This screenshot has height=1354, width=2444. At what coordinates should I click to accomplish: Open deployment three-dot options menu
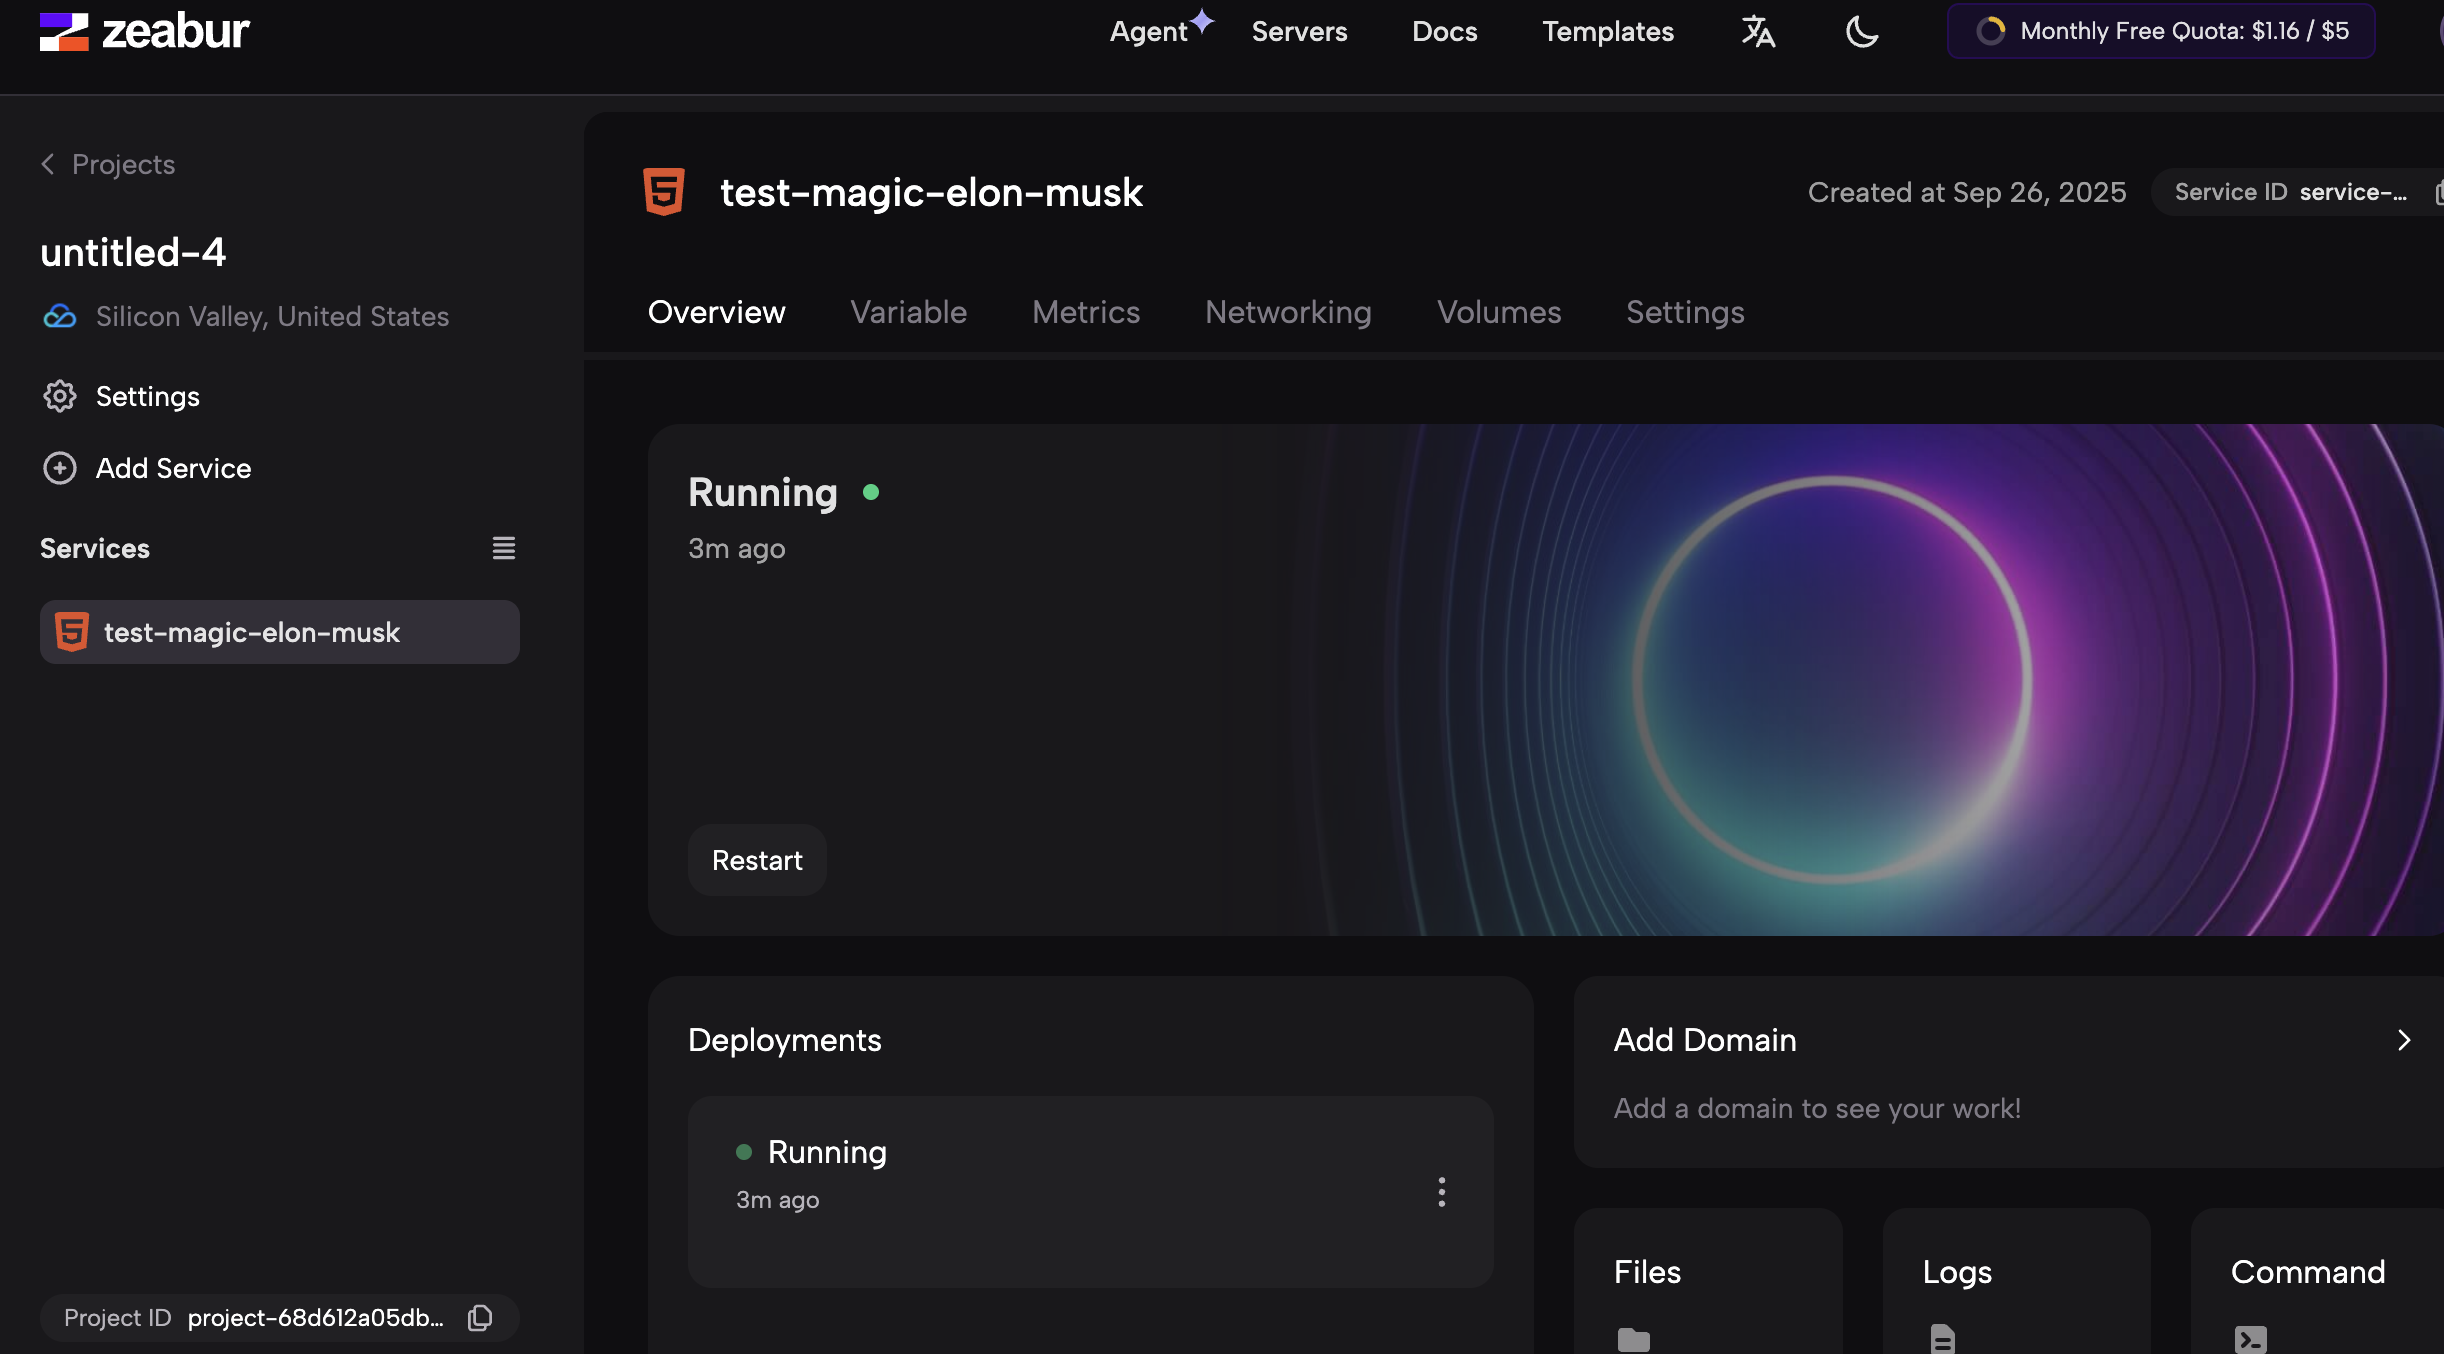tap(1441, 1192)
